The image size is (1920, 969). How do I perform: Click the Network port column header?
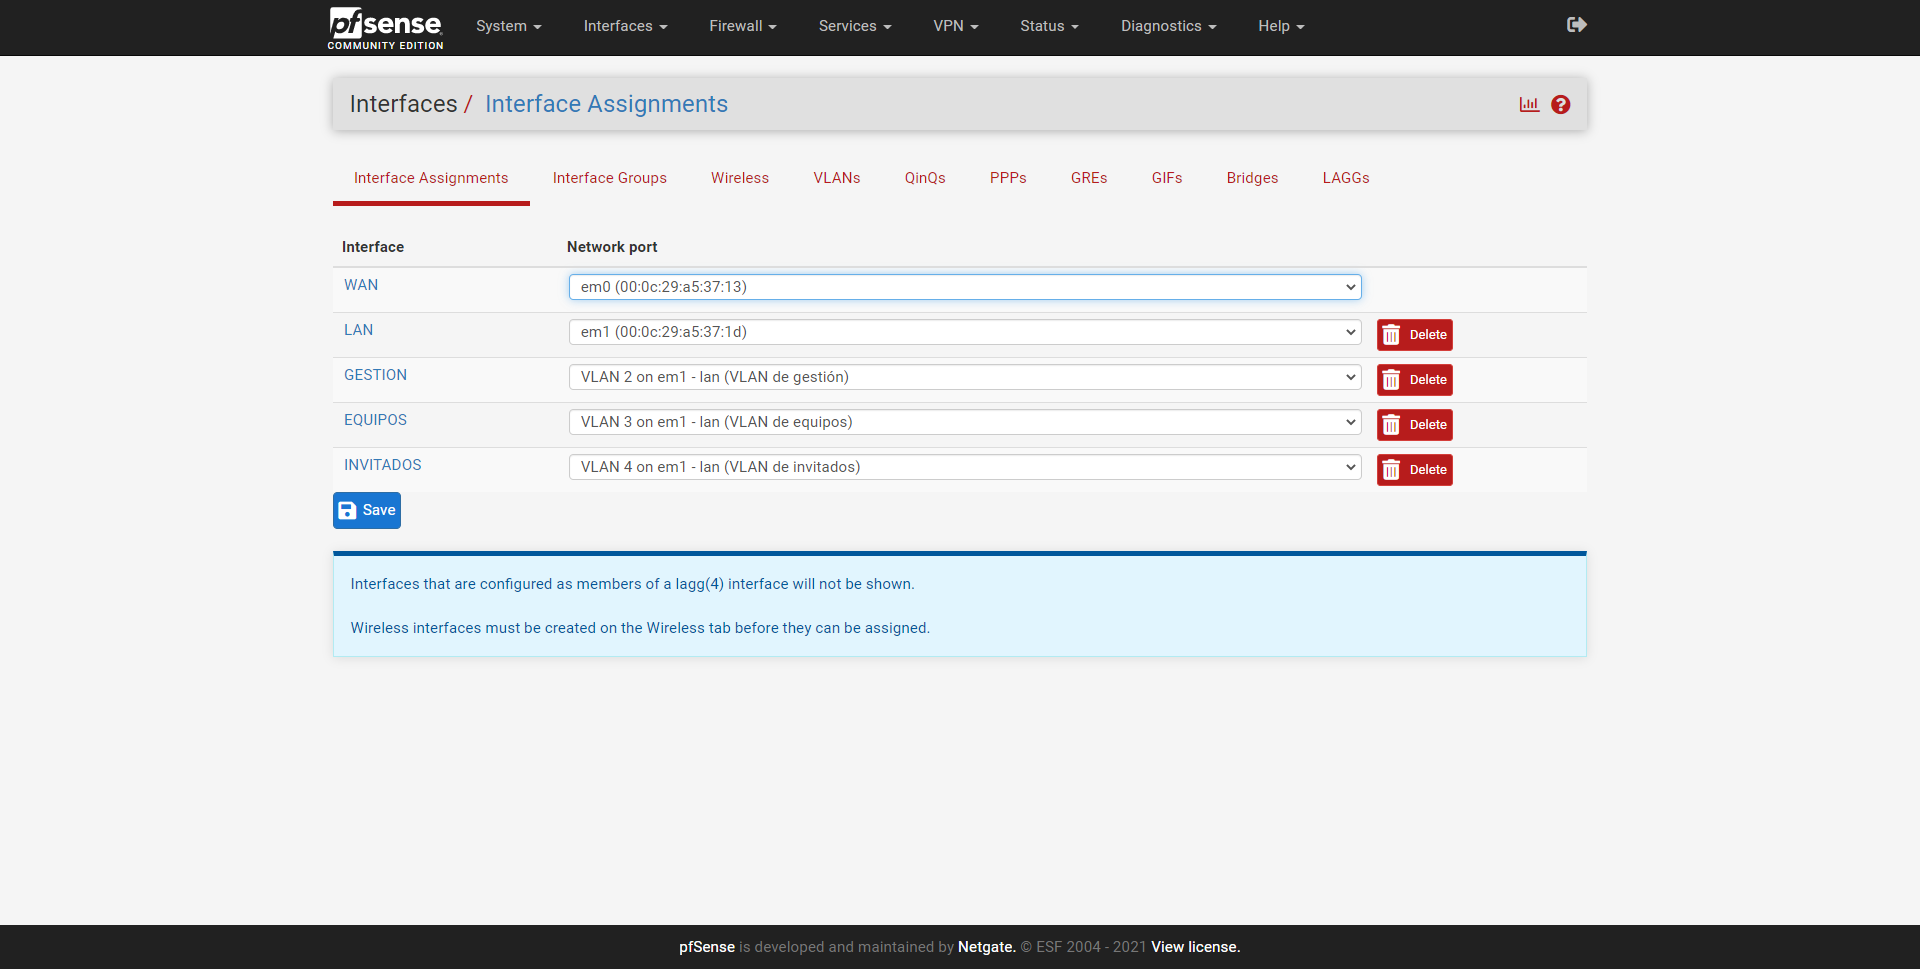click(x=612, y=247)
